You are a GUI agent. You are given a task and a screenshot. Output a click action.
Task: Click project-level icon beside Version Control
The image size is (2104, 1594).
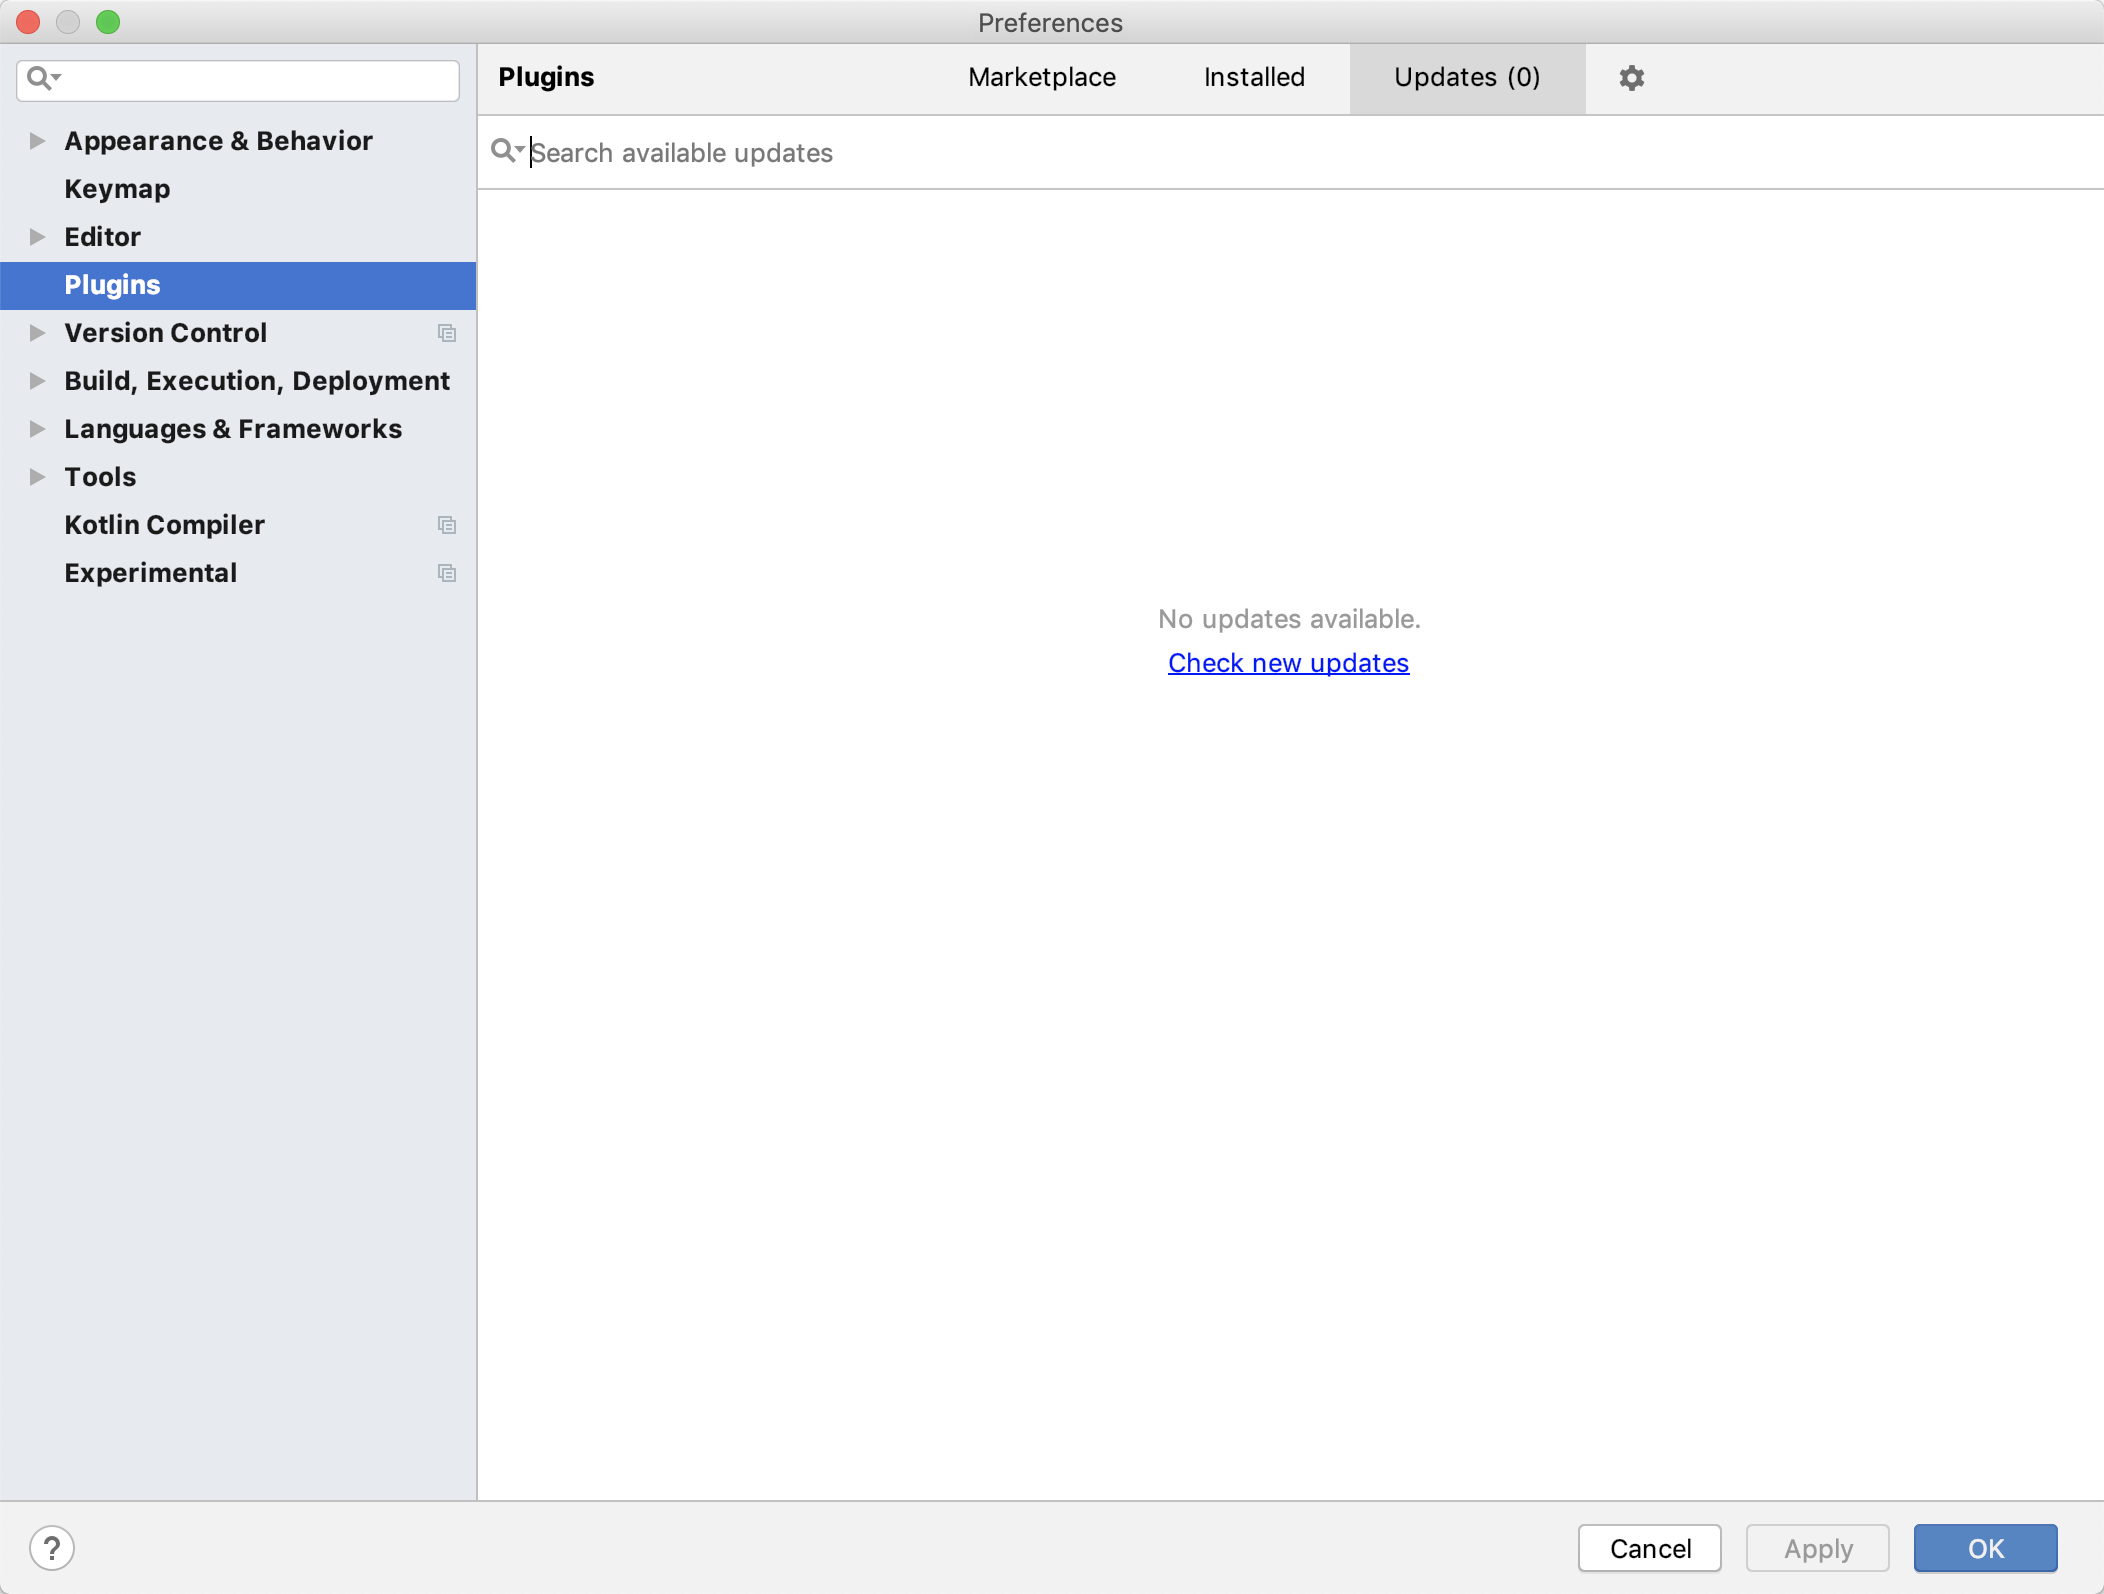447,333
